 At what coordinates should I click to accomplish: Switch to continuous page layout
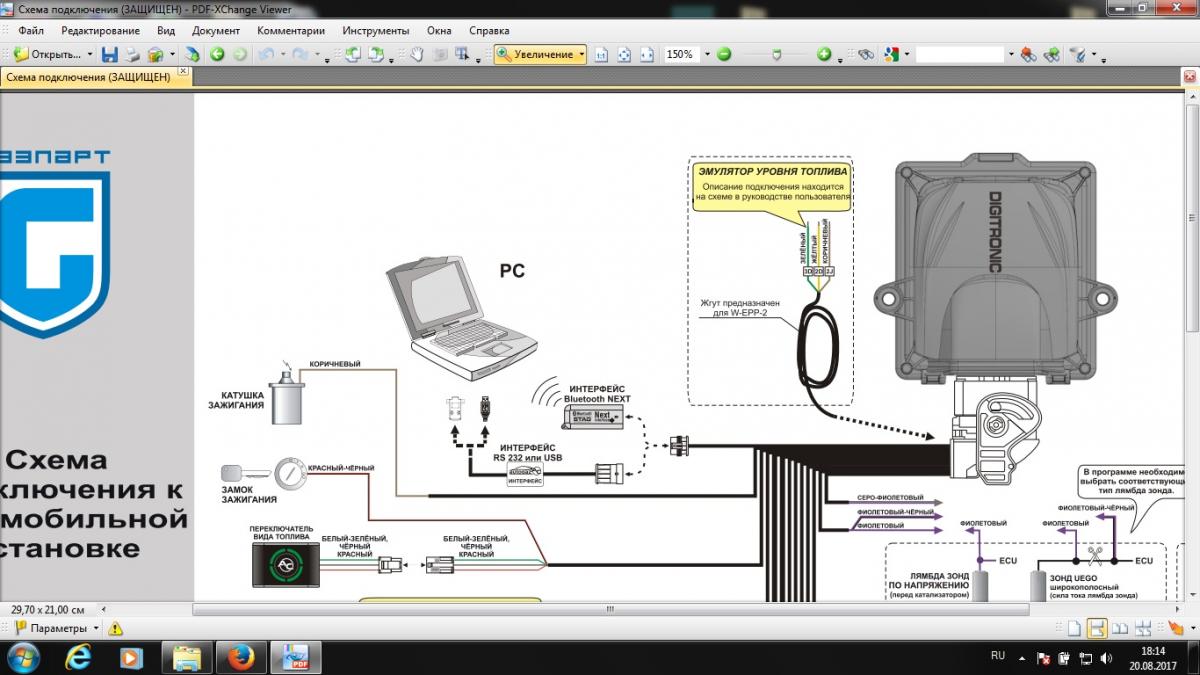click(1096, 628)
